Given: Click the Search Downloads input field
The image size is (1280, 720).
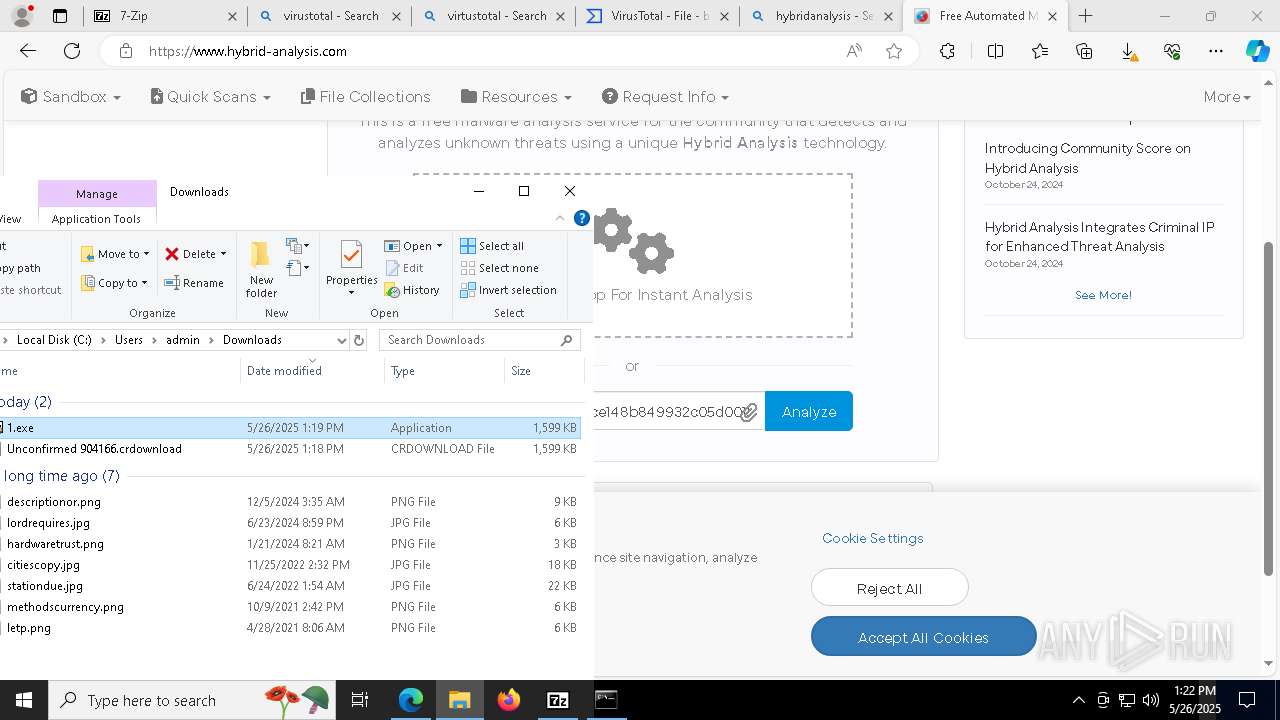Looking at the screenshot, I should point(479,340).
